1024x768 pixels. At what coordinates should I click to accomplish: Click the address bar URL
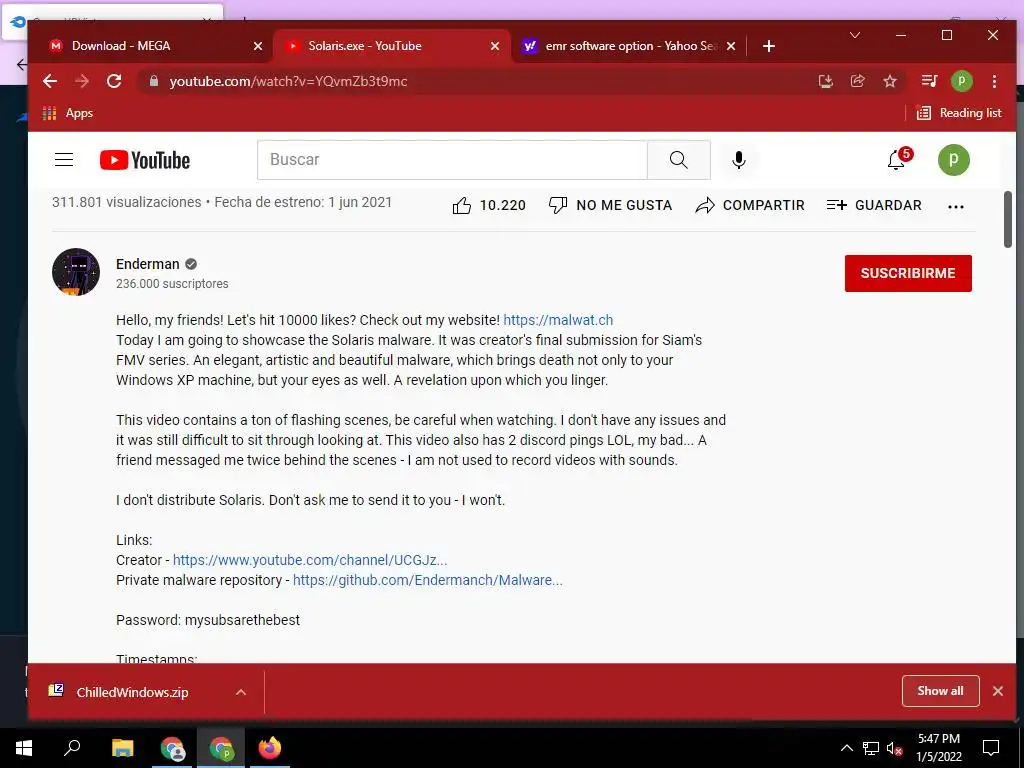coord(288,81)
